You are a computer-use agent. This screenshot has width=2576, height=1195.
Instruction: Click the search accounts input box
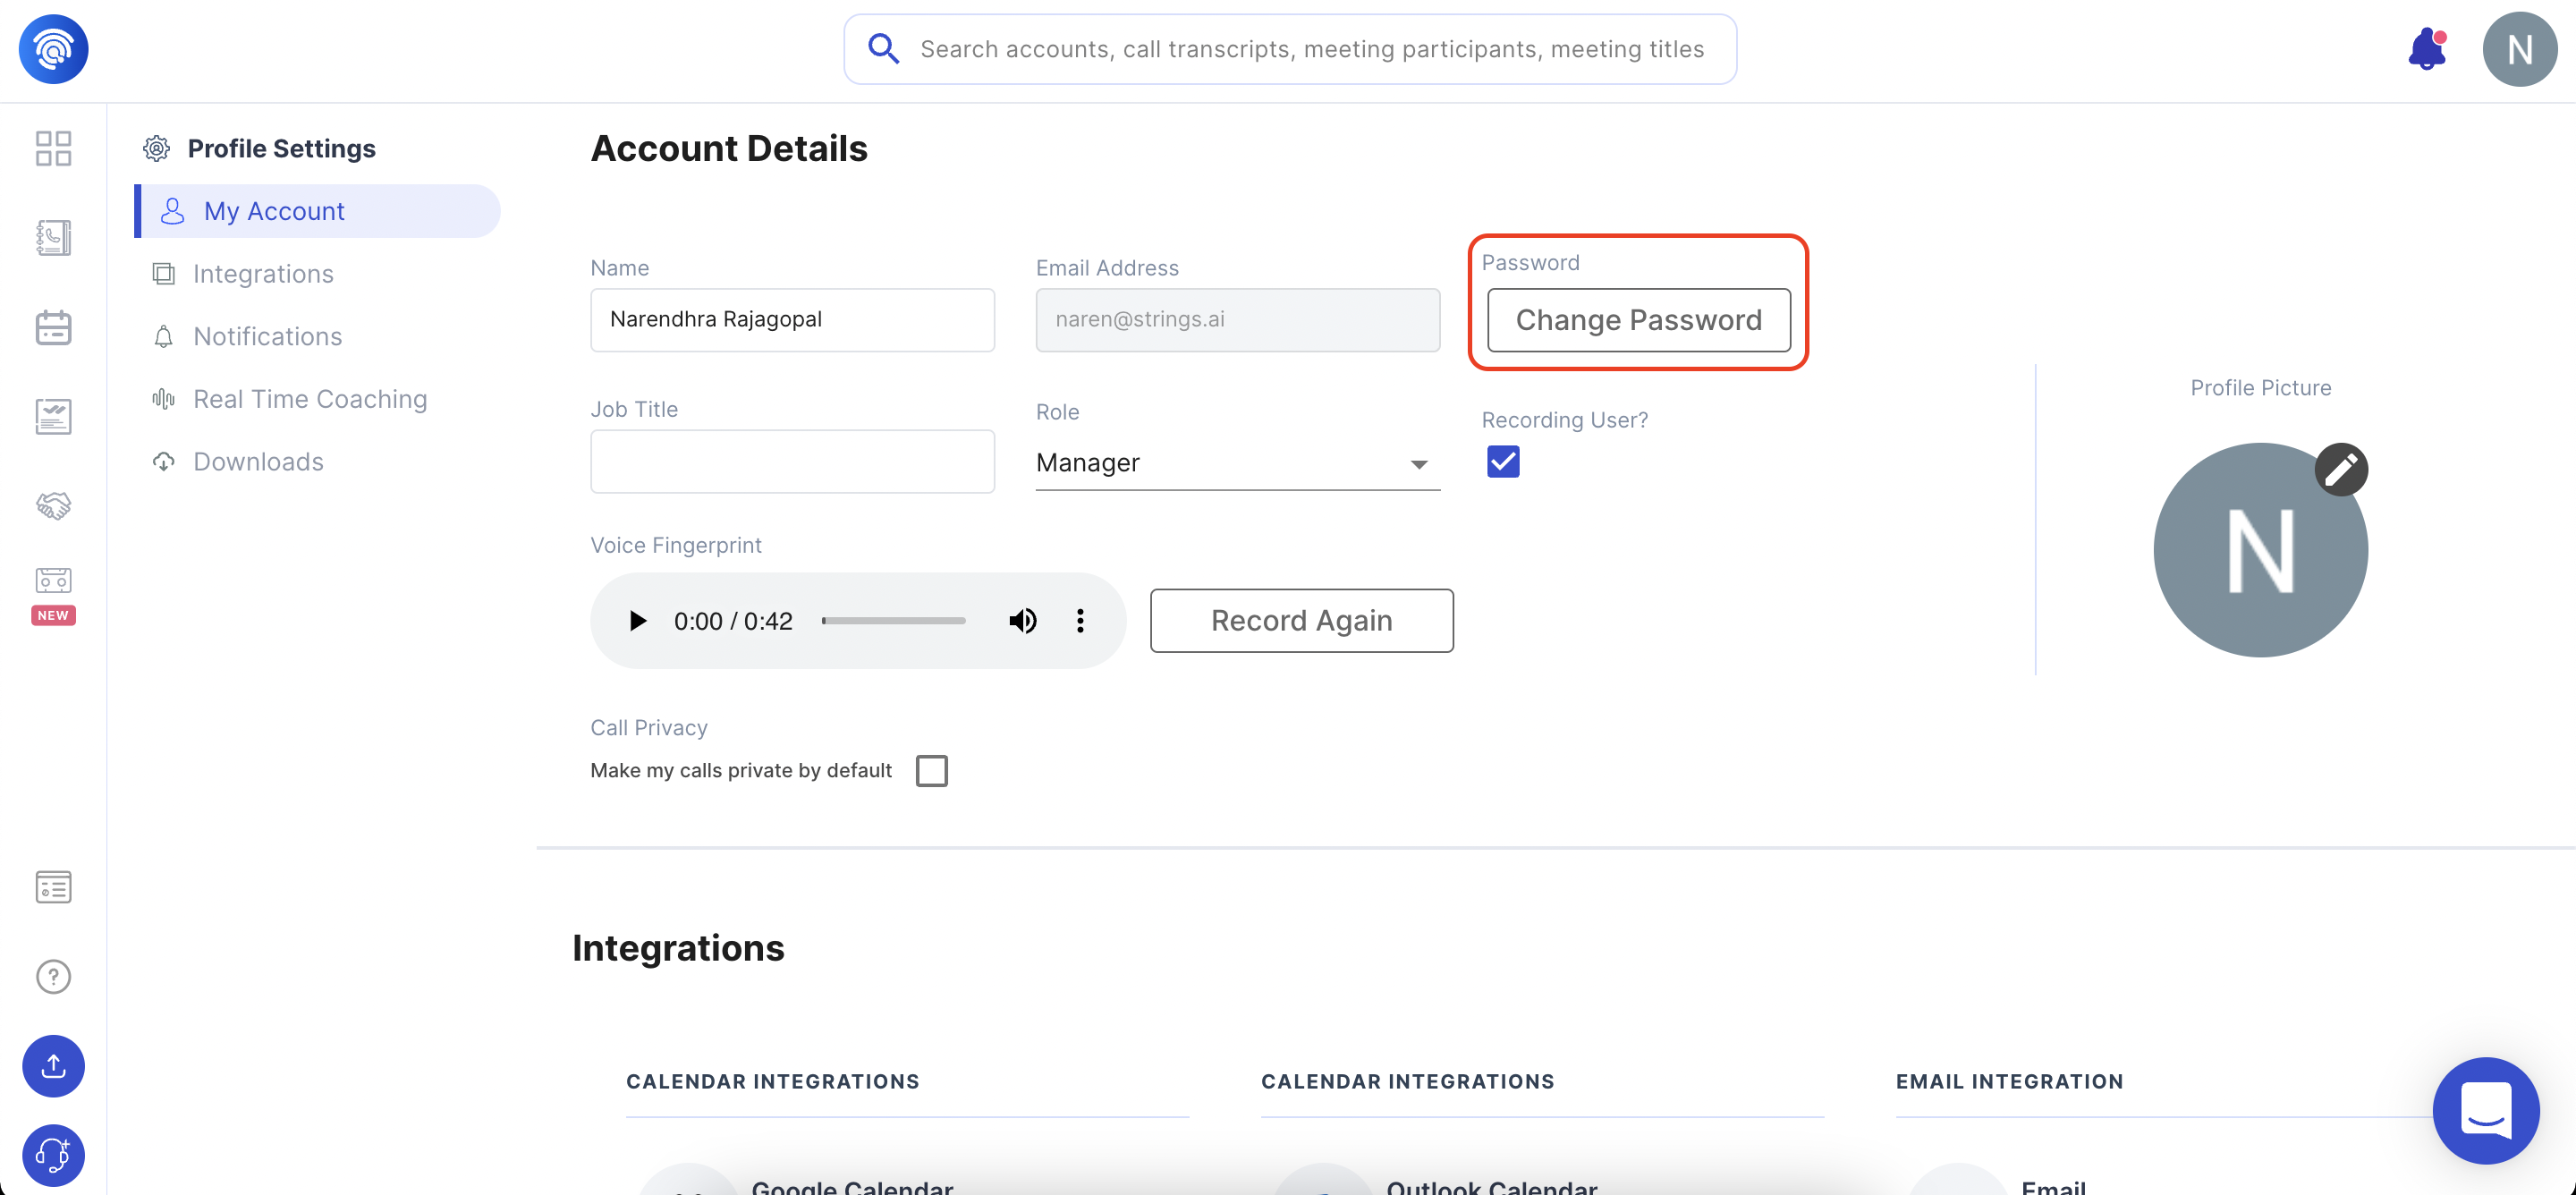pos(1290,49)
